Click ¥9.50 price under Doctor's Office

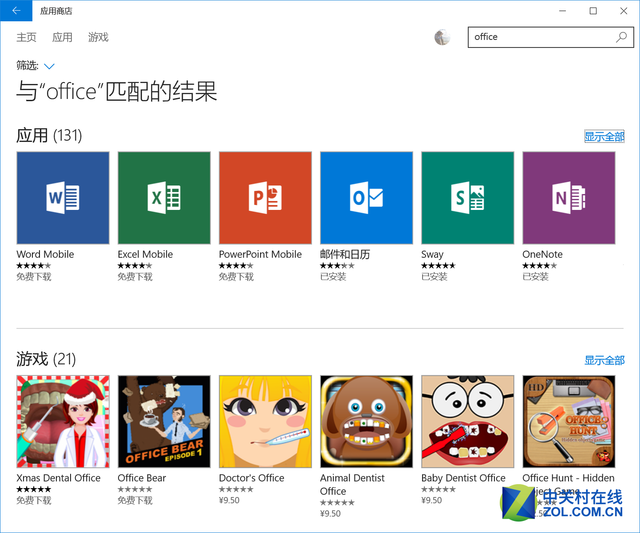(229, 500)
